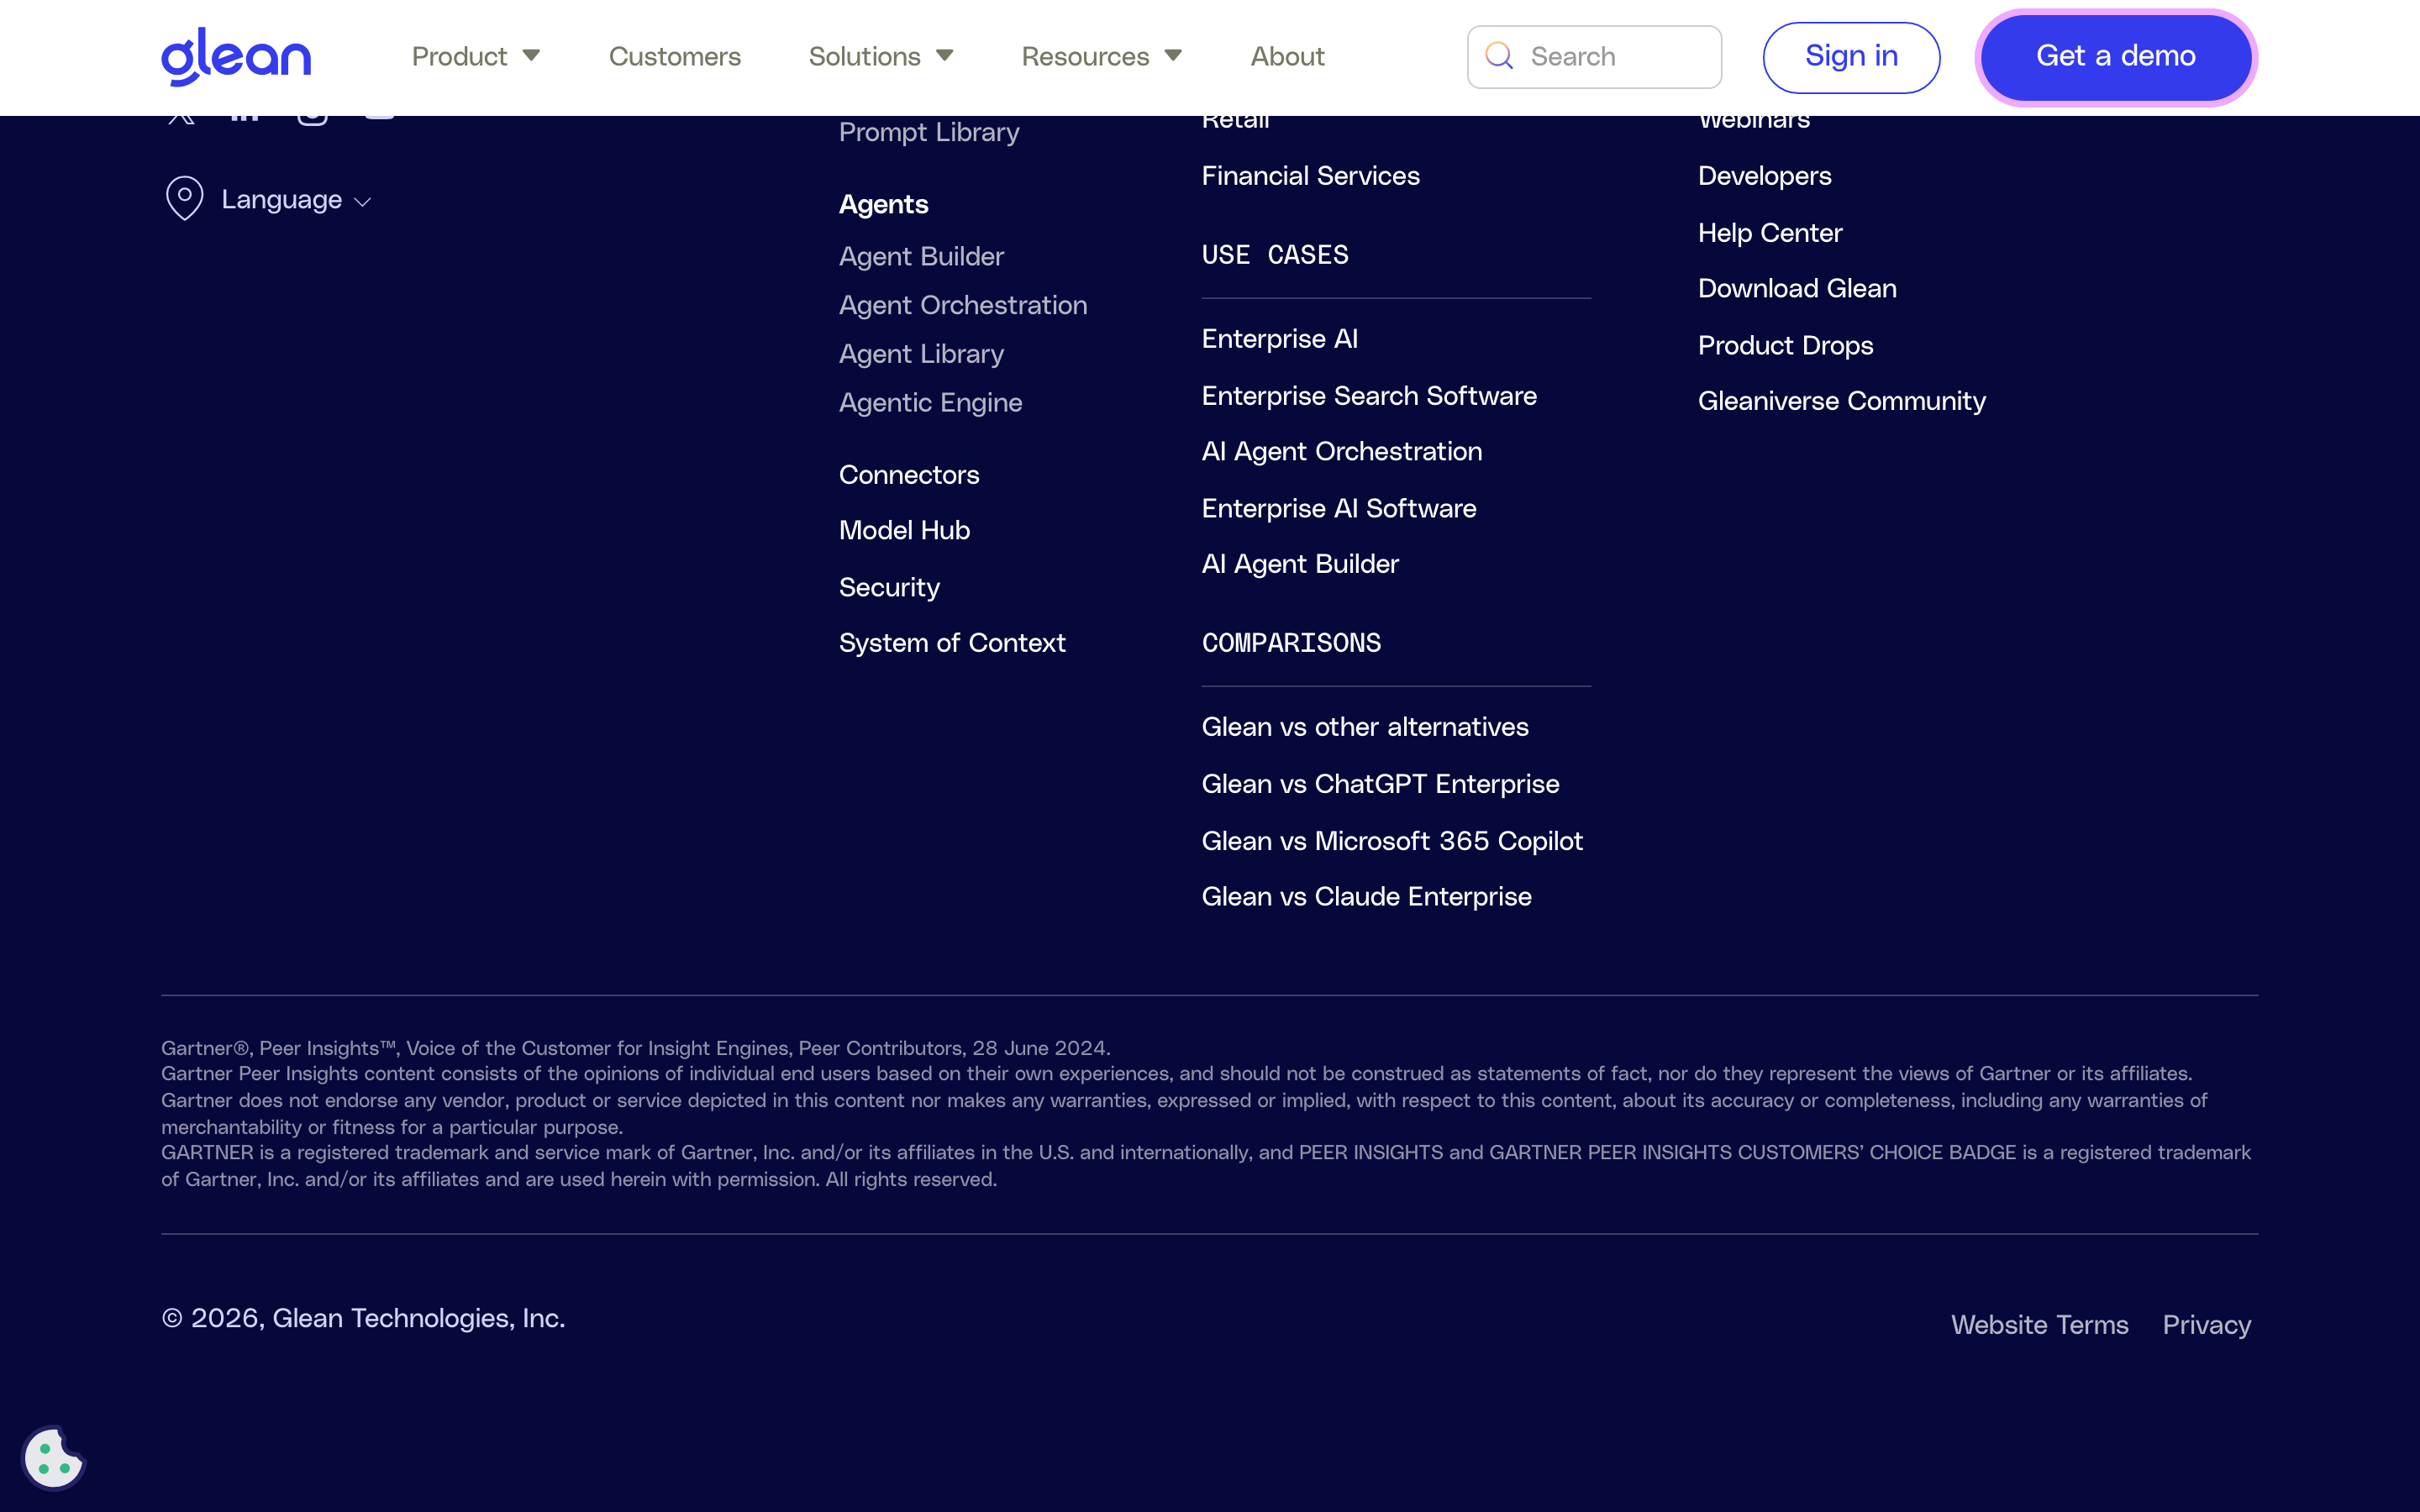
Task: Open the Prompt Library link
Action: pos(929,132)
